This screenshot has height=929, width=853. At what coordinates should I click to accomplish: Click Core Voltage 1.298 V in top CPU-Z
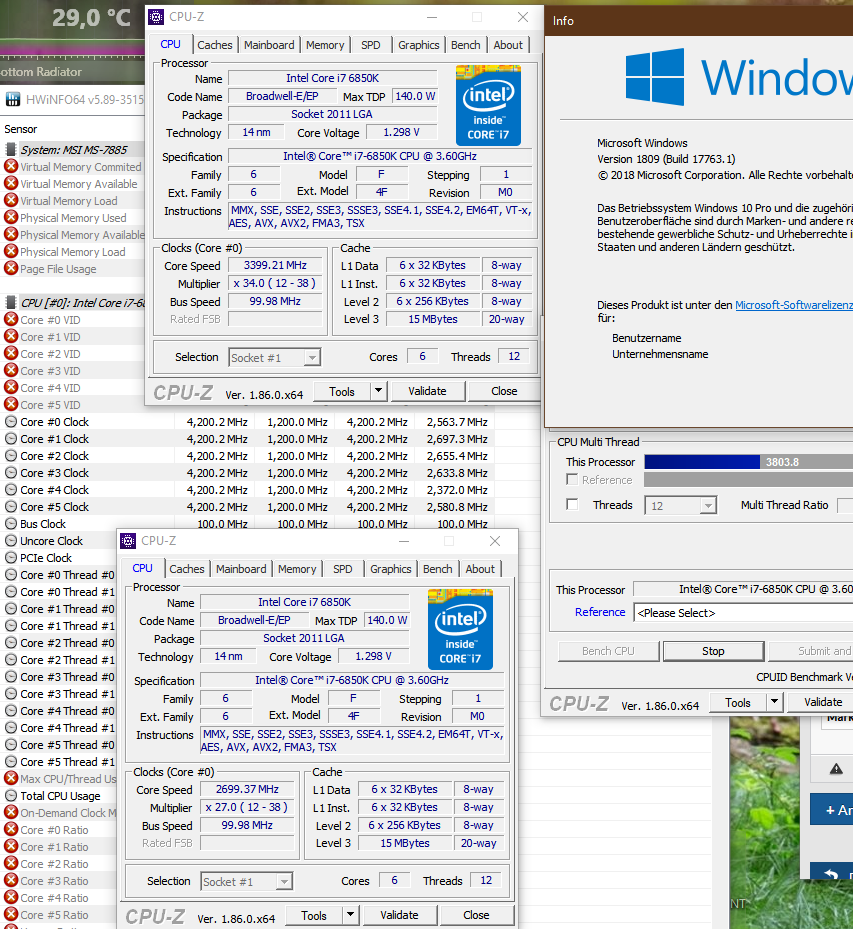[402, 133]
